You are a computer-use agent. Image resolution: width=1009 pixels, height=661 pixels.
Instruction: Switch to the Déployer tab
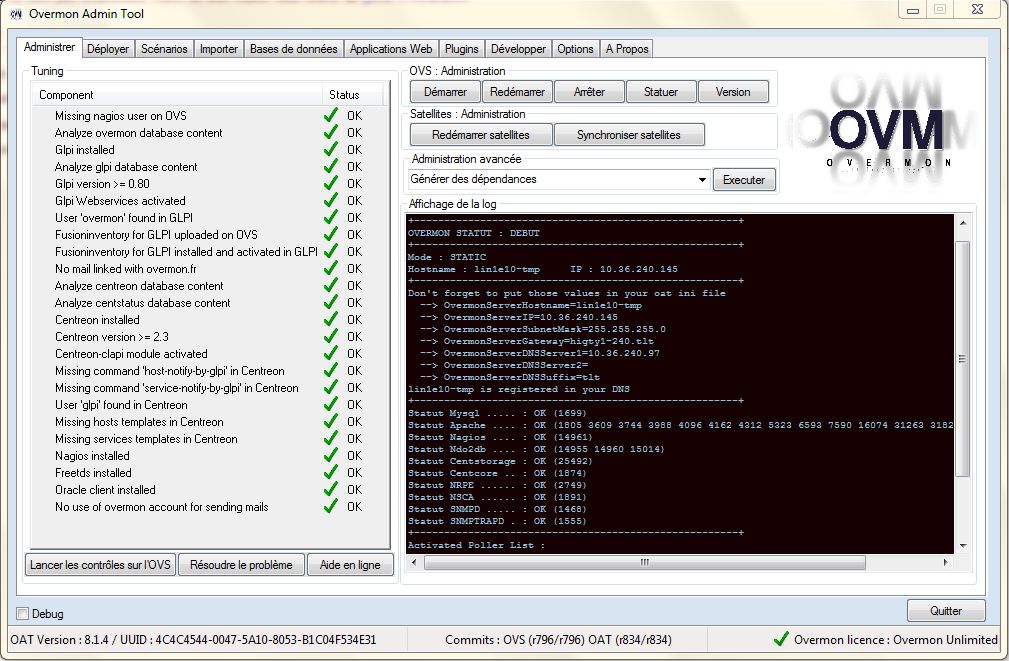click(x=107, y=49)
